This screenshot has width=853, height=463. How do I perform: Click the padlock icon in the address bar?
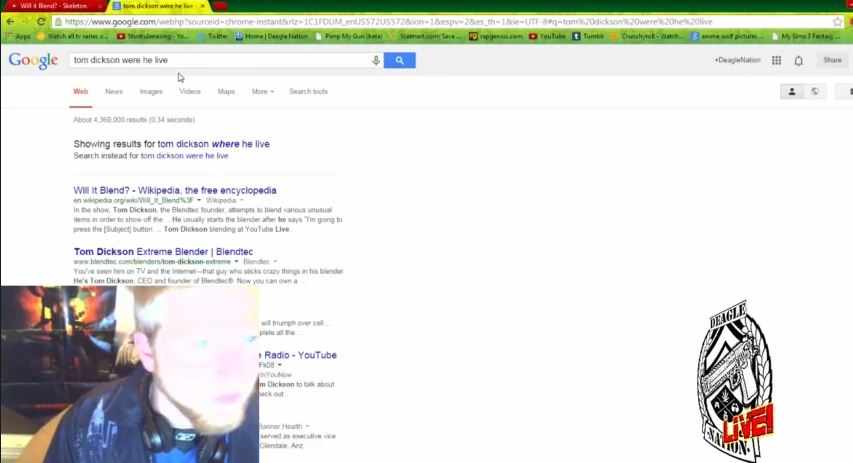[x=58, y=22]
